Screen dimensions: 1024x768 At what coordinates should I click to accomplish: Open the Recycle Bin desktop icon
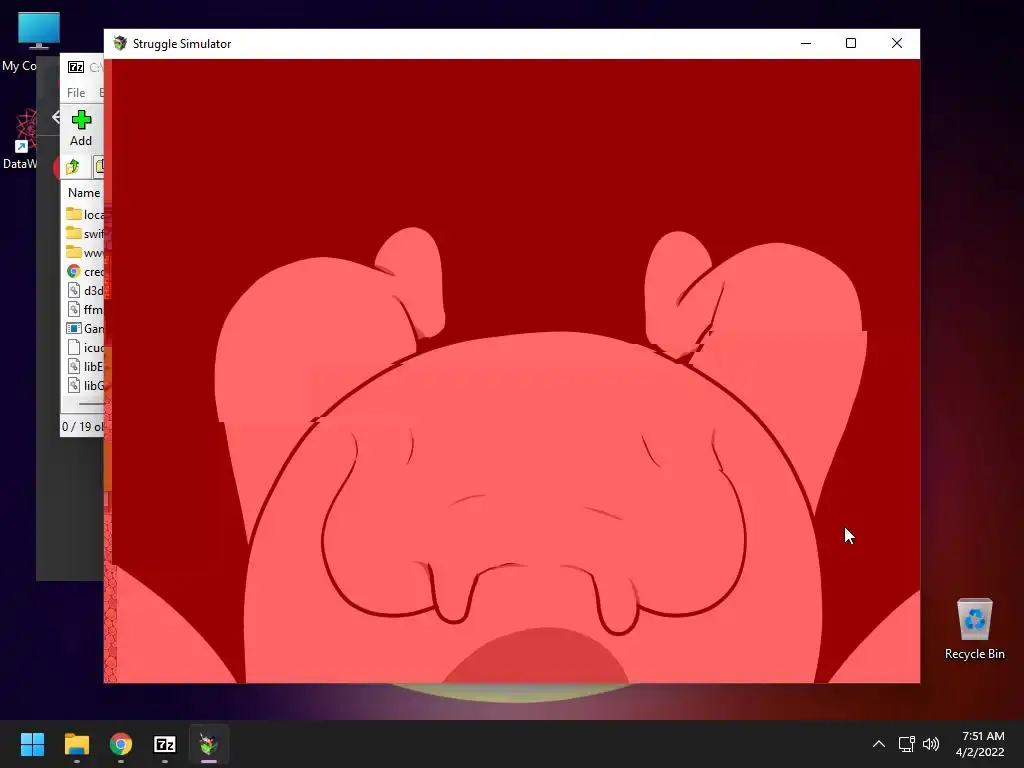coord(974,629)
